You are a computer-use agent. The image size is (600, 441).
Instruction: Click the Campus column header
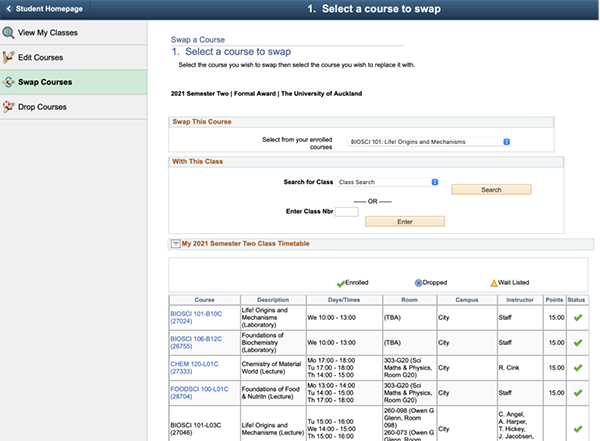tap(467, 300)
